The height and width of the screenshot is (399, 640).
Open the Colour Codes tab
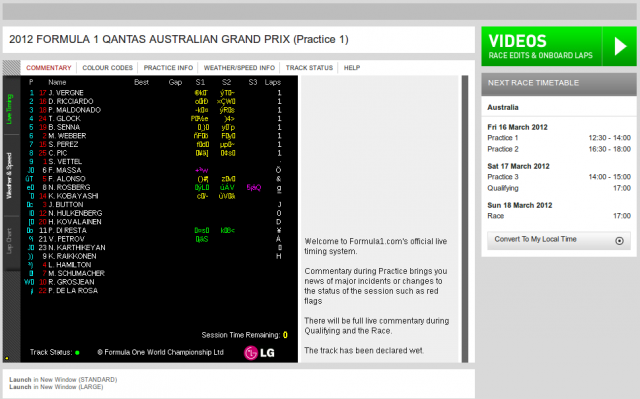click(x=107, y=68)
